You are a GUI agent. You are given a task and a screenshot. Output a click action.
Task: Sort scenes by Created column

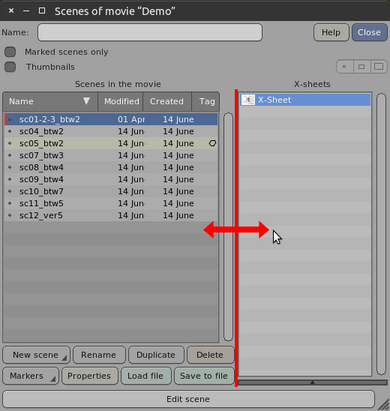167,101
